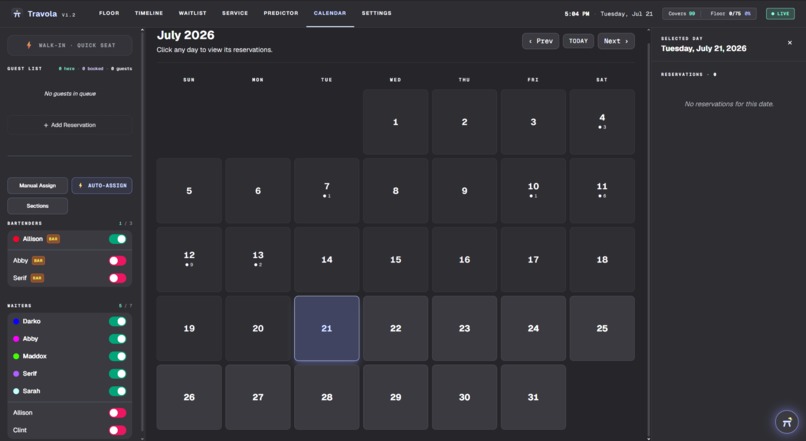Screen dimensions: 806x441
Task: Select July 1 on the calendar
Action: (395, 122)
